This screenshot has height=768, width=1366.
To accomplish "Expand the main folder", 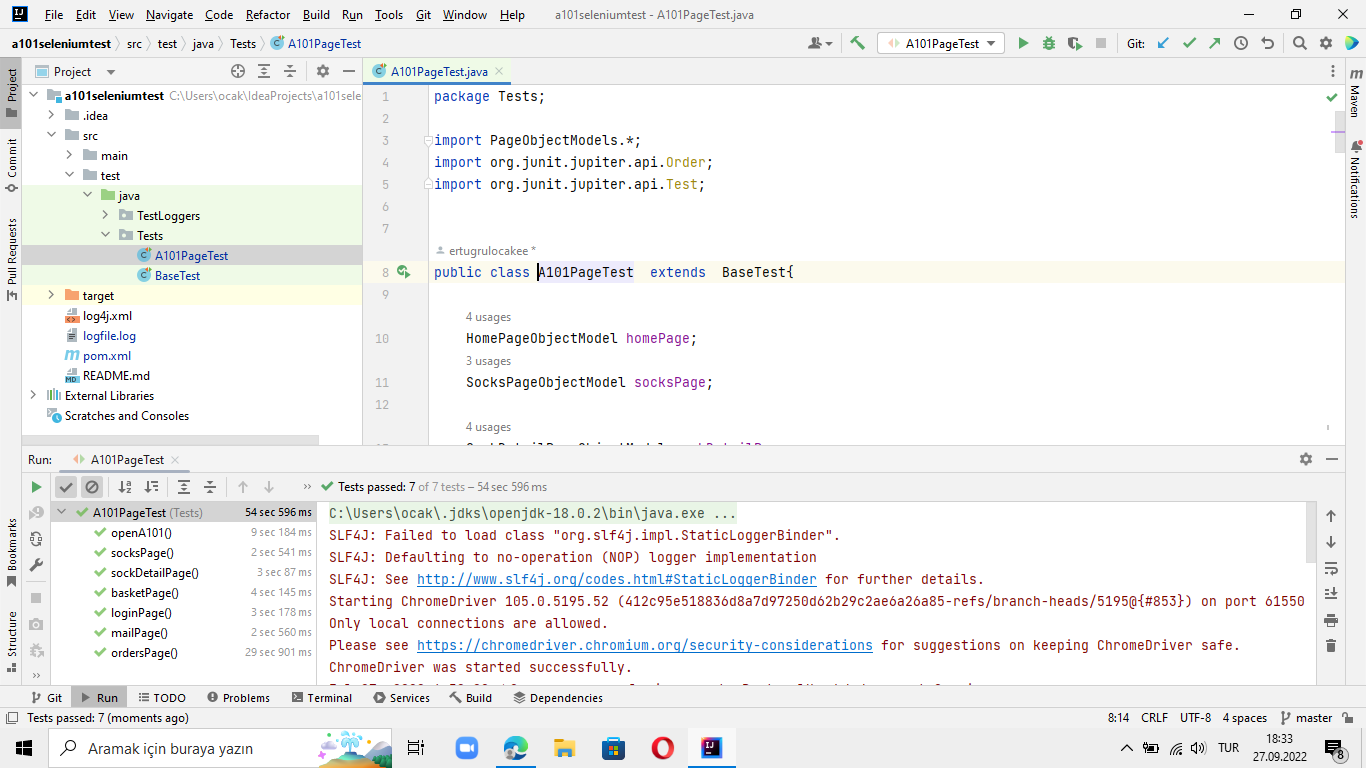I will click(x=69, y=155).
